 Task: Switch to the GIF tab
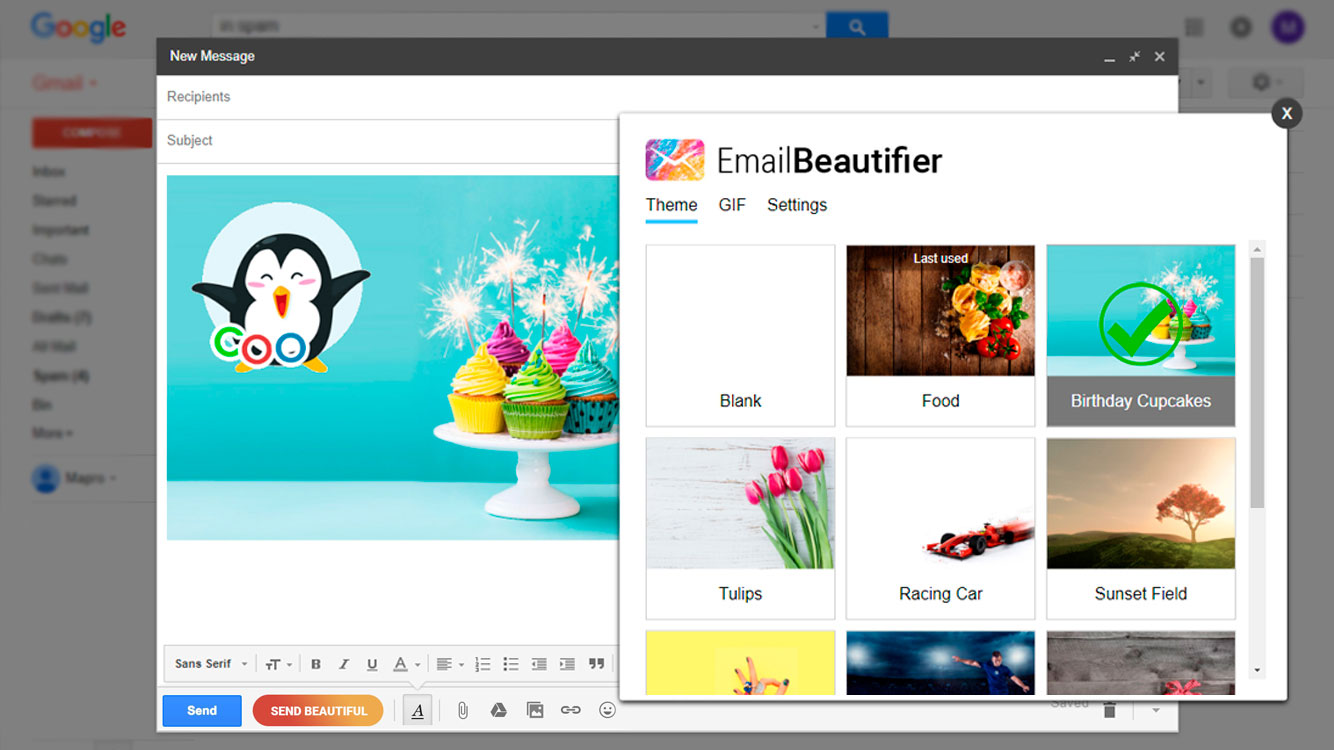coord(732,205)
